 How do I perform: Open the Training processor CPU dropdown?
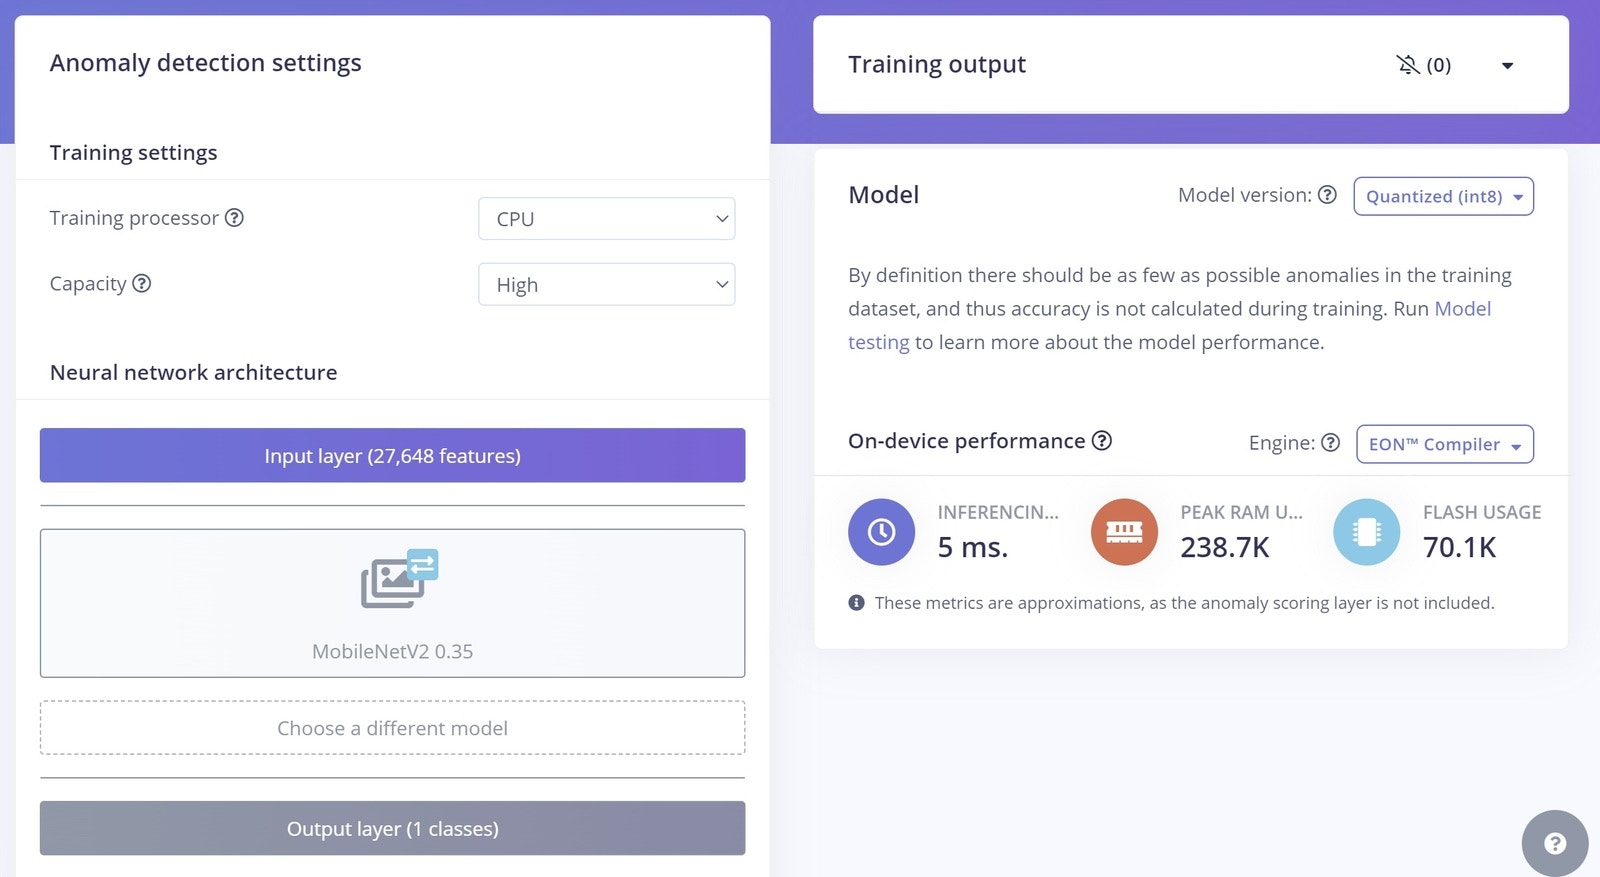(x=607, y=219)
